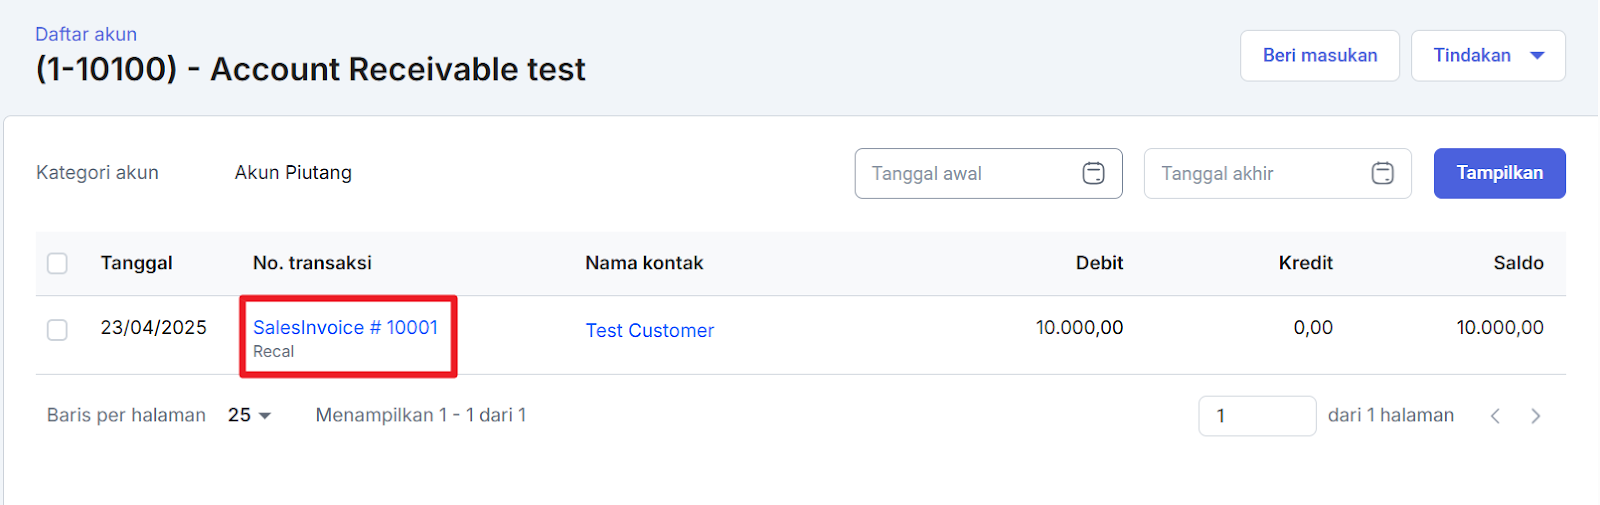Viewport: 1600px width, 505px height.
Task: Open the Test Customer contact link
Action: pyautogui.click(x=649, y=331)
